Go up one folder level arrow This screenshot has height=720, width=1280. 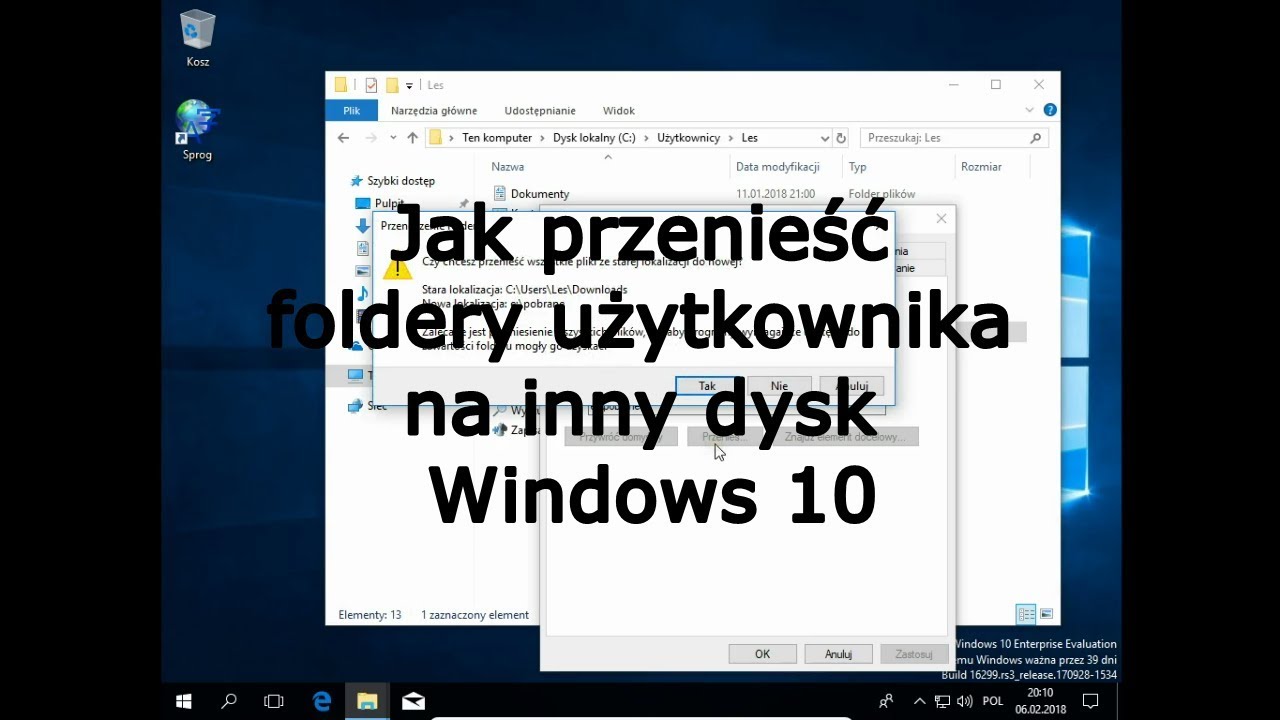(412, 138)
